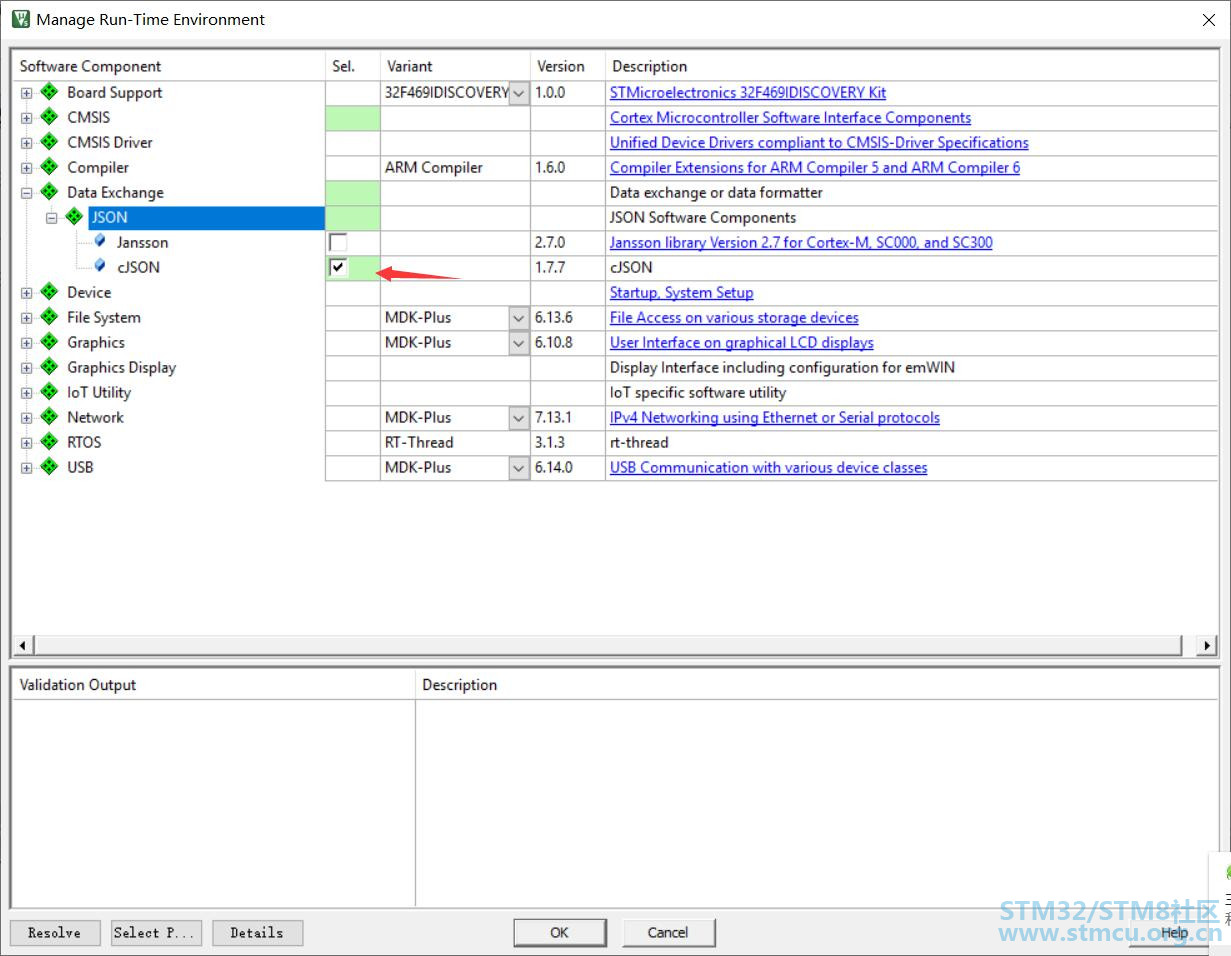Expand the USB tree node
Viewport: 1231px width, 956px height.
(x=26, y=468)
